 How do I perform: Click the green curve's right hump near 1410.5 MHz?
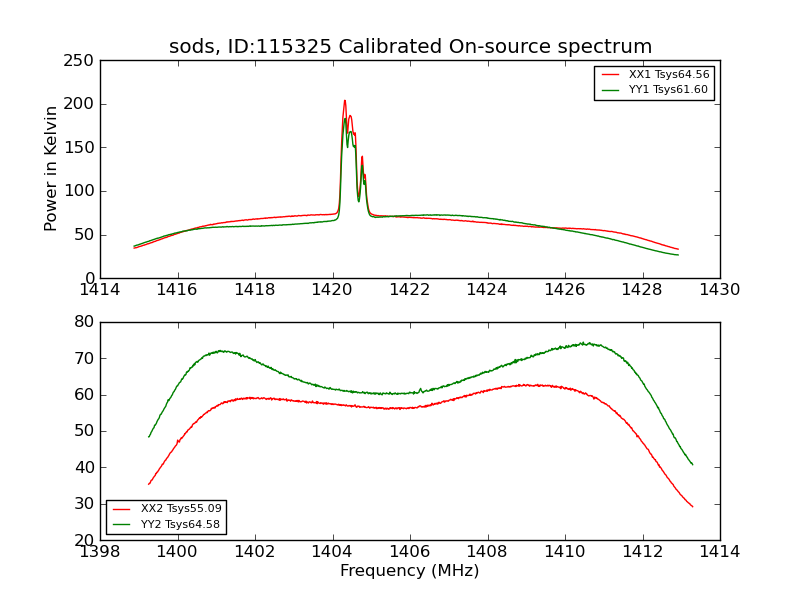coord(588,344)
